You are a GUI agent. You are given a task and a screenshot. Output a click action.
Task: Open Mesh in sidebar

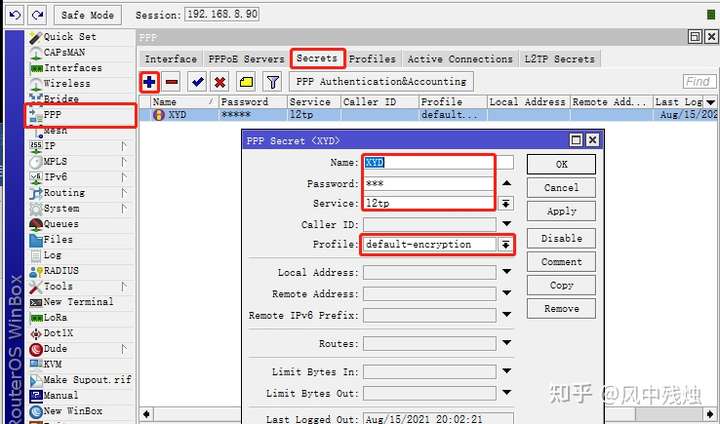[x=55, y=131]
